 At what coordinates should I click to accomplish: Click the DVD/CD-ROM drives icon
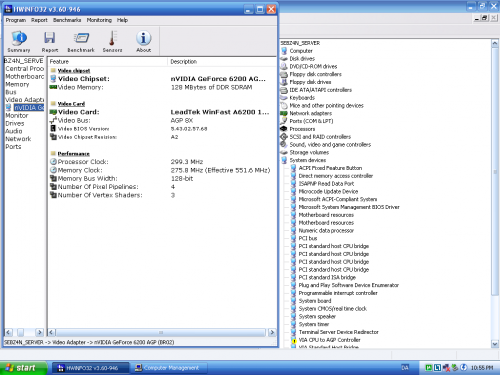click(284, 66)
